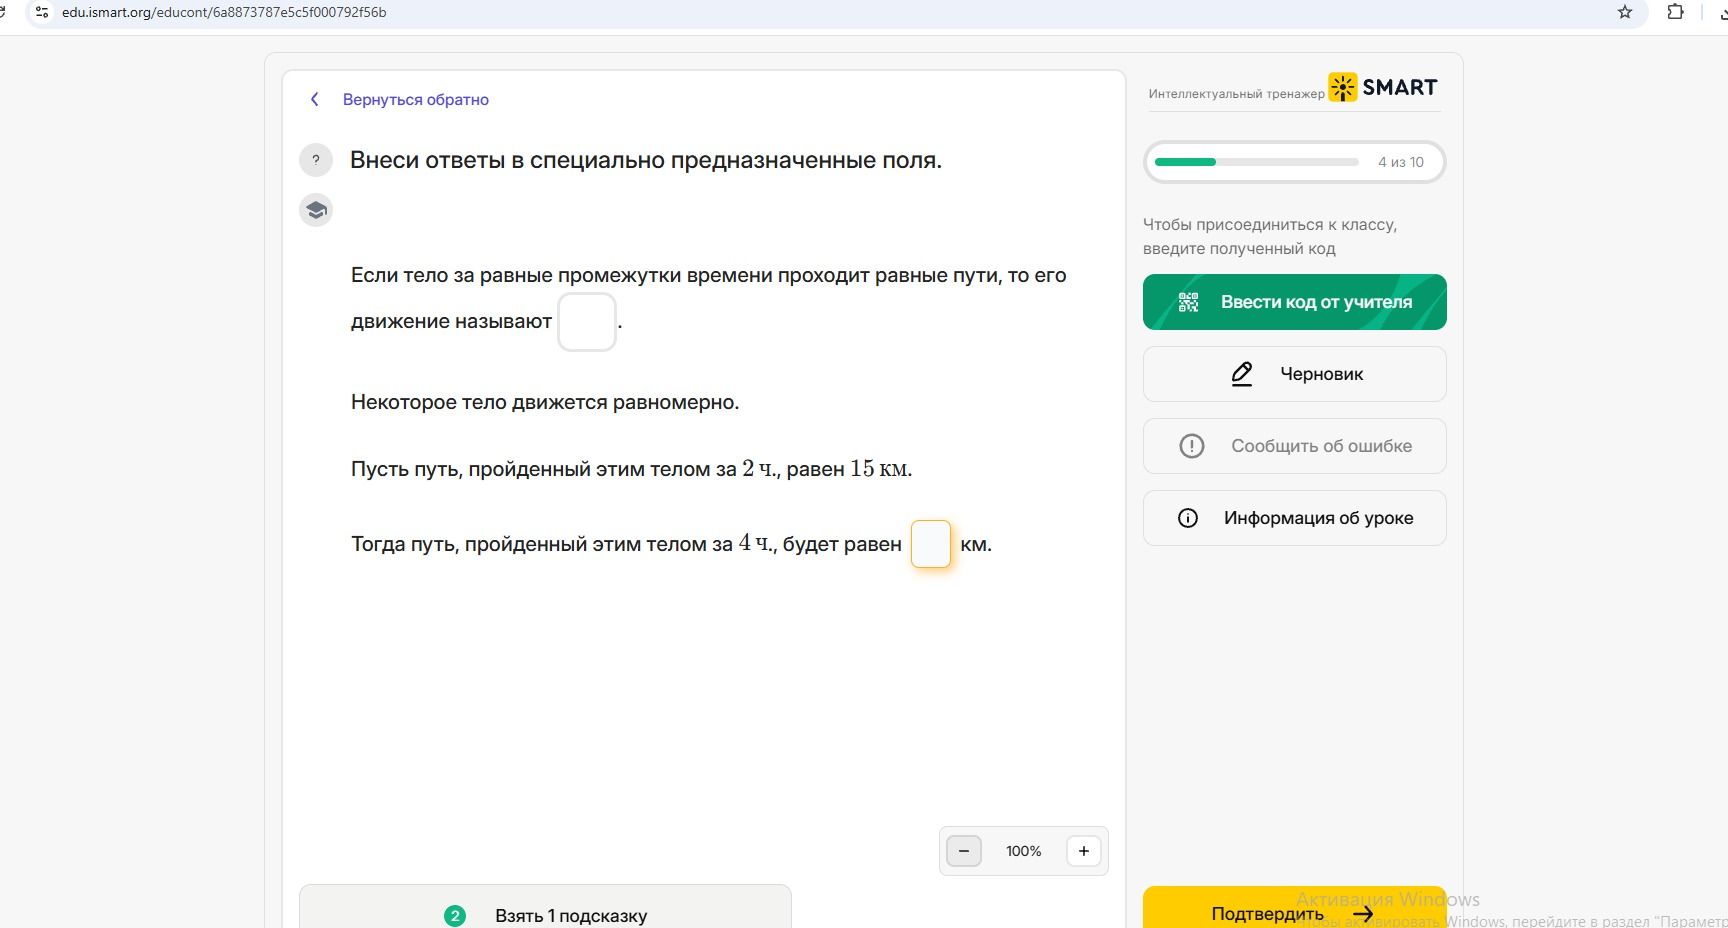This screenshot has width=1728, height=928.
Task: Click the exclamation icon for error report
Action: click(x=1192, y=446)
